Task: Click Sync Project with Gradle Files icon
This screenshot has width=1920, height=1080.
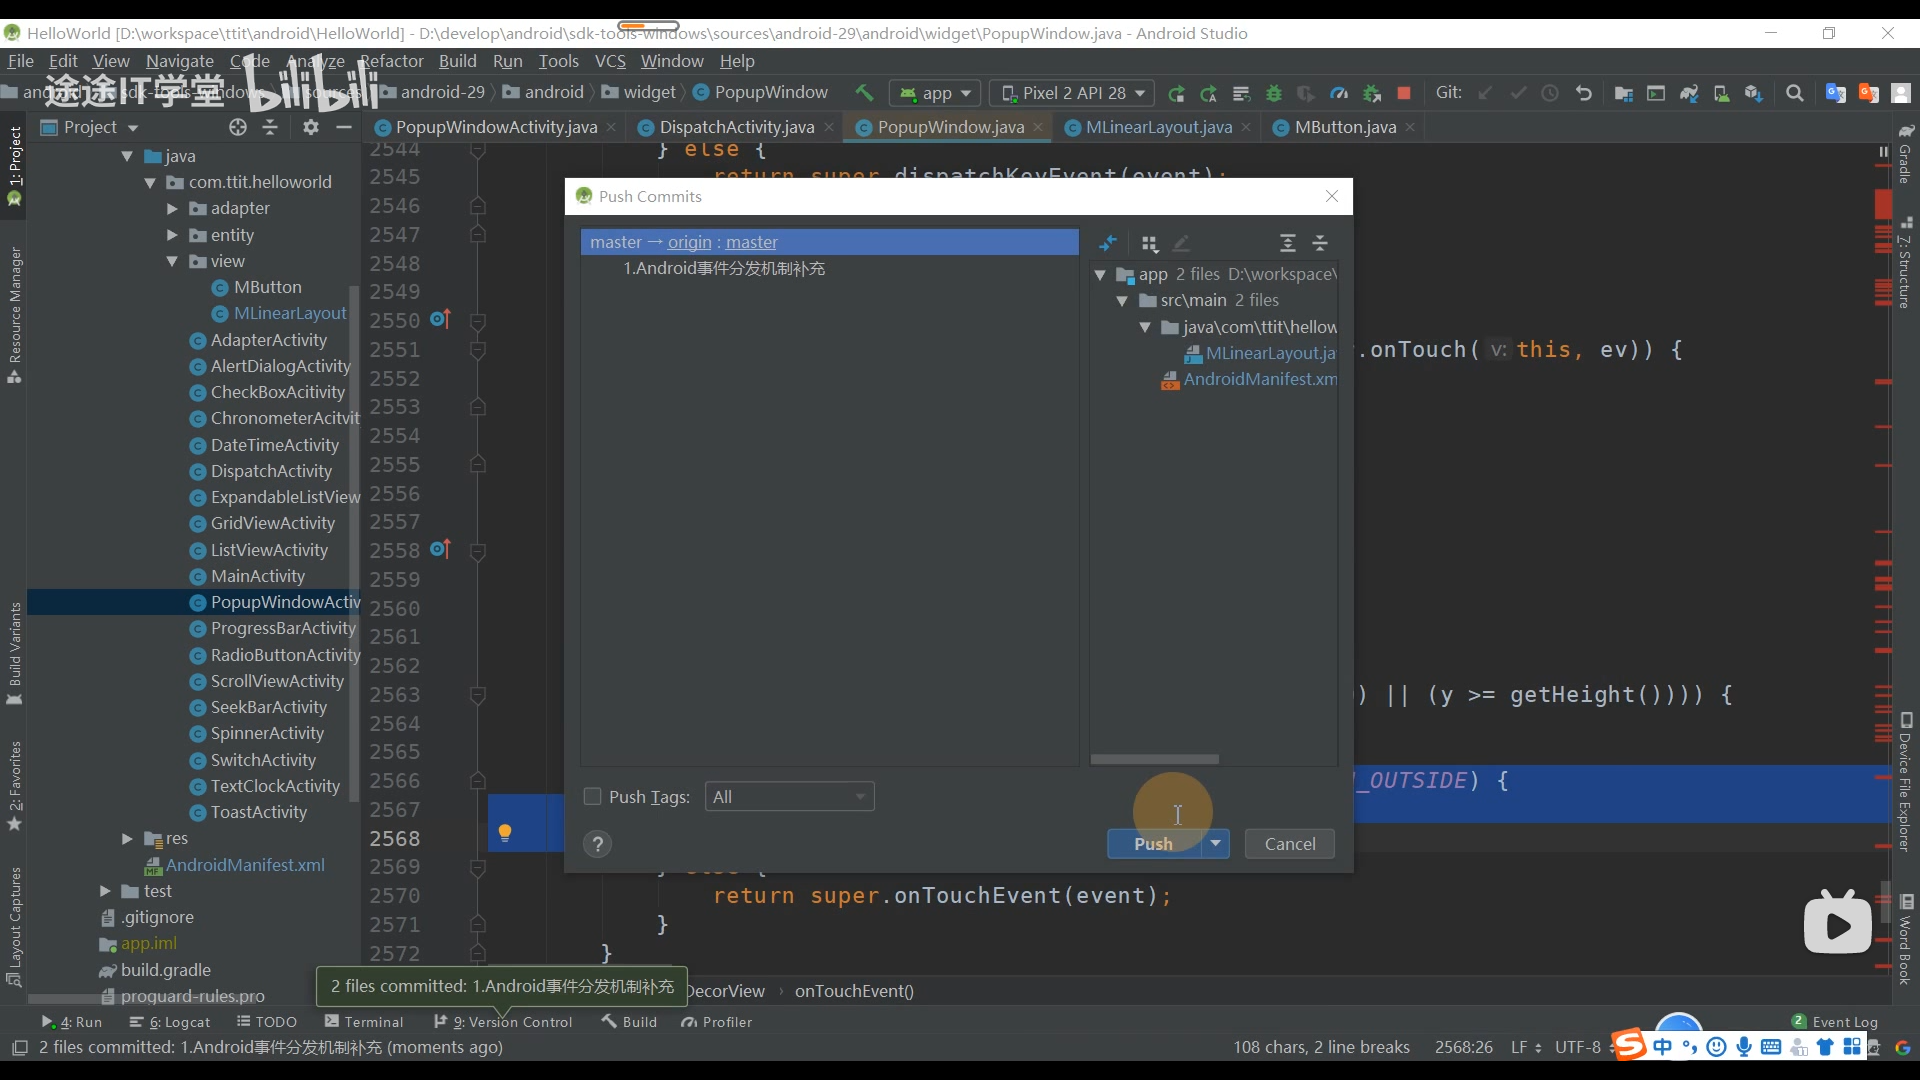Action: [x=1689, y=93]
